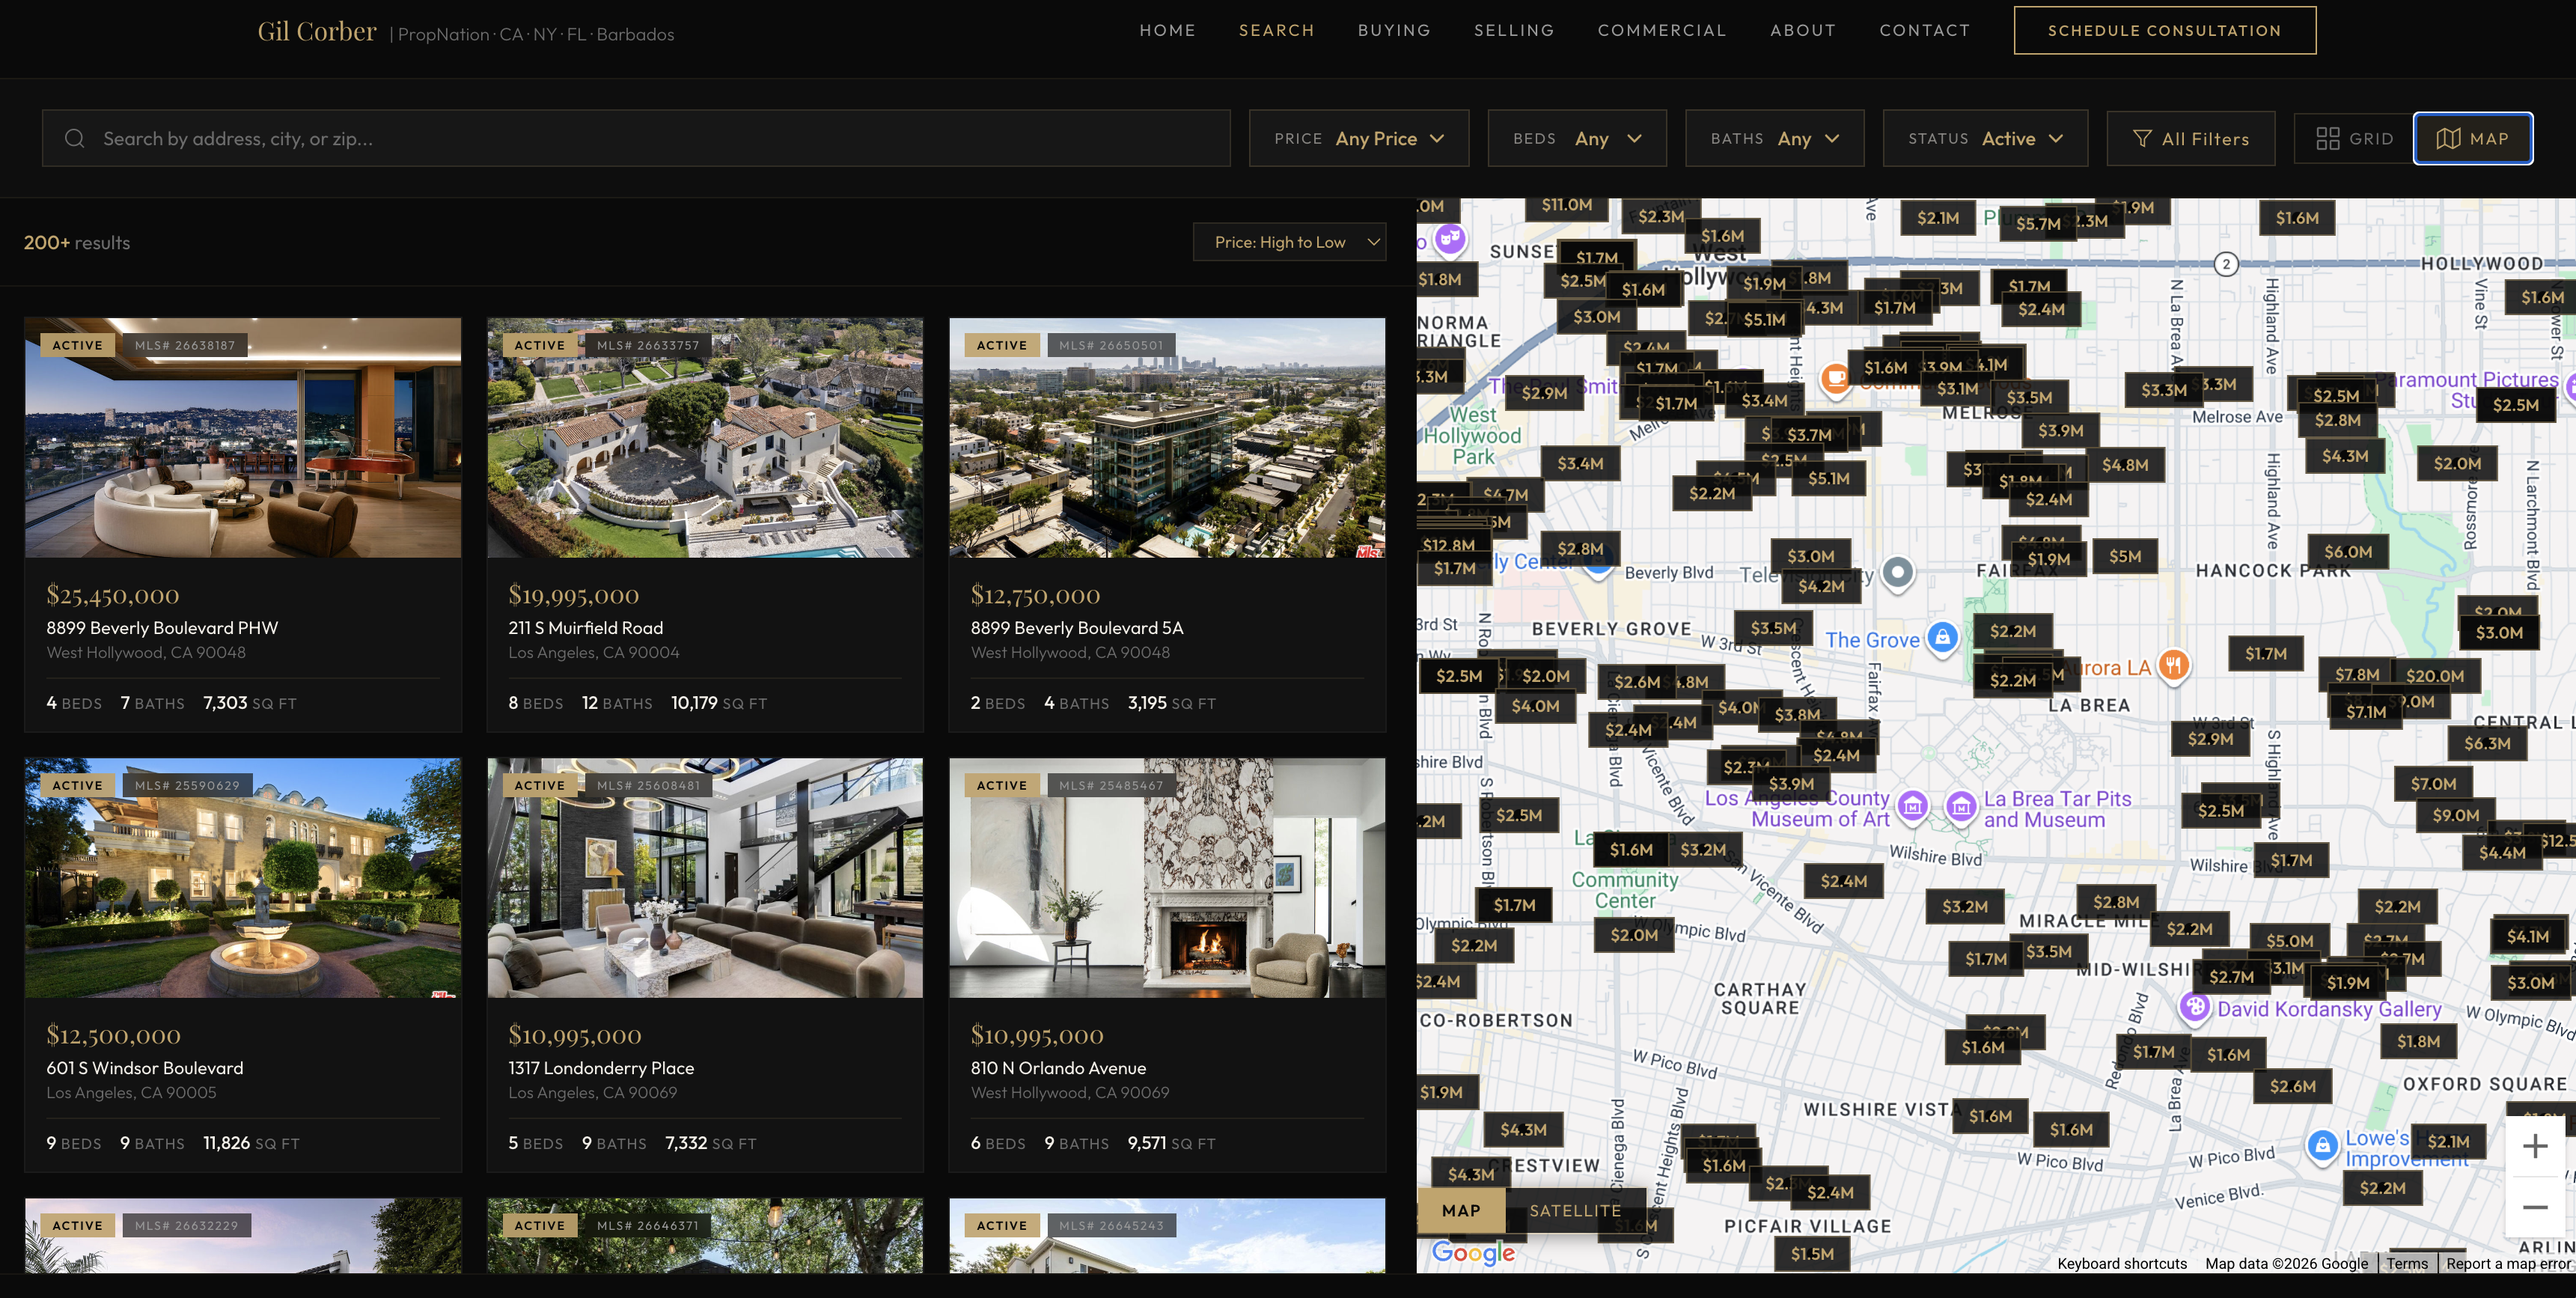This screenshot has height=1298, width=2576.
Task: Switch map to SATELLITE view
Action: 1575,1210
